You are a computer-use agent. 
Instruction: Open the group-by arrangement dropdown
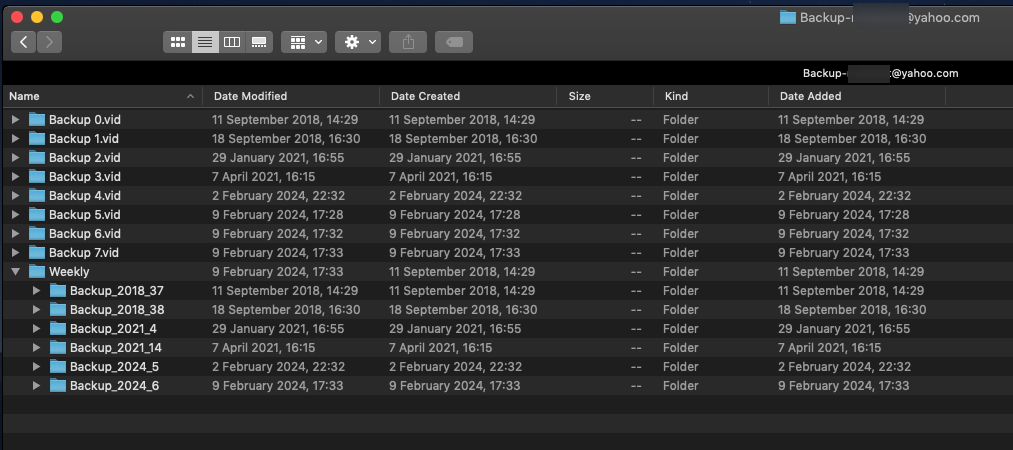point(305,42)
